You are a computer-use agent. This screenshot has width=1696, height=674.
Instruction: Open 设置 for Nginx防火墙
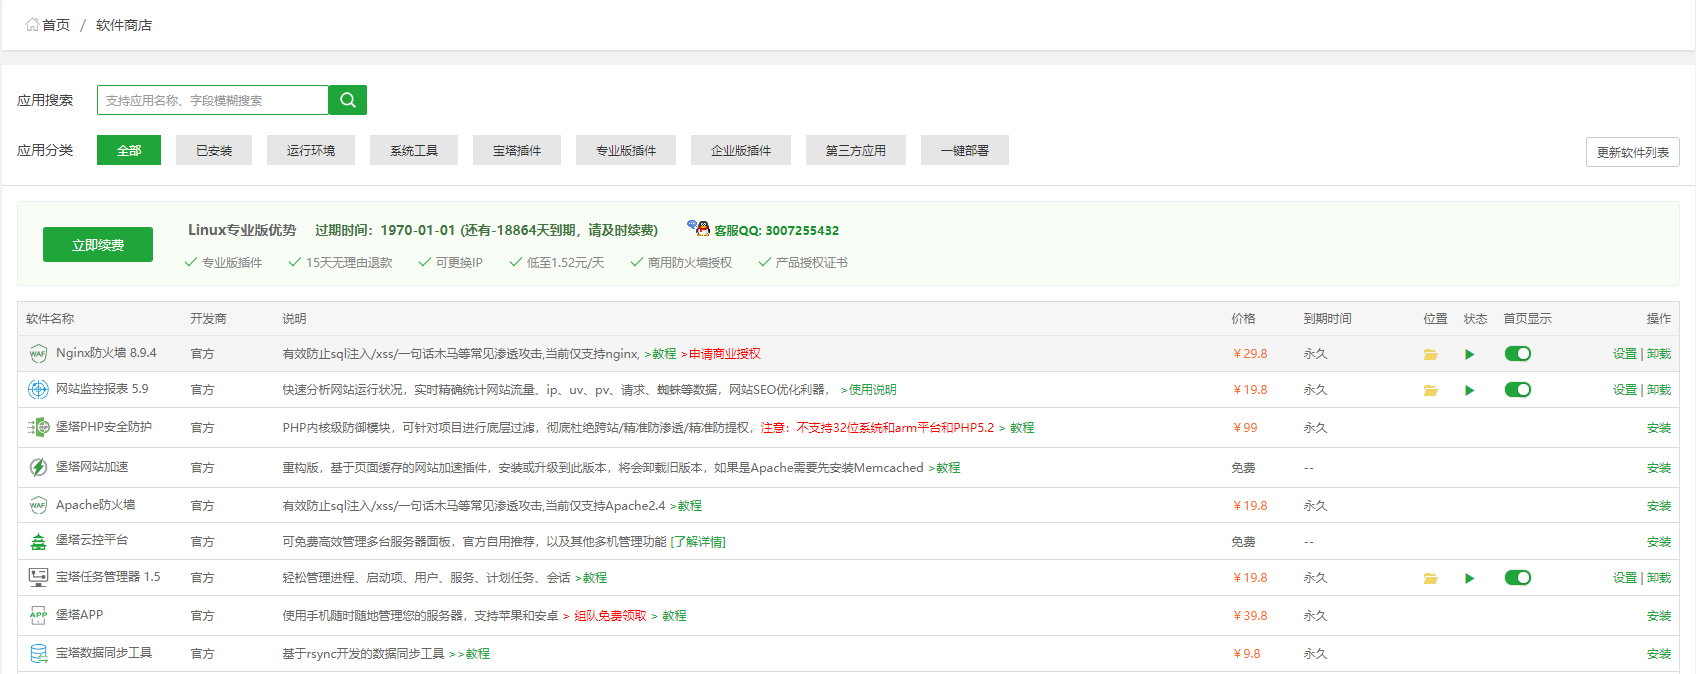point(1625,354)
